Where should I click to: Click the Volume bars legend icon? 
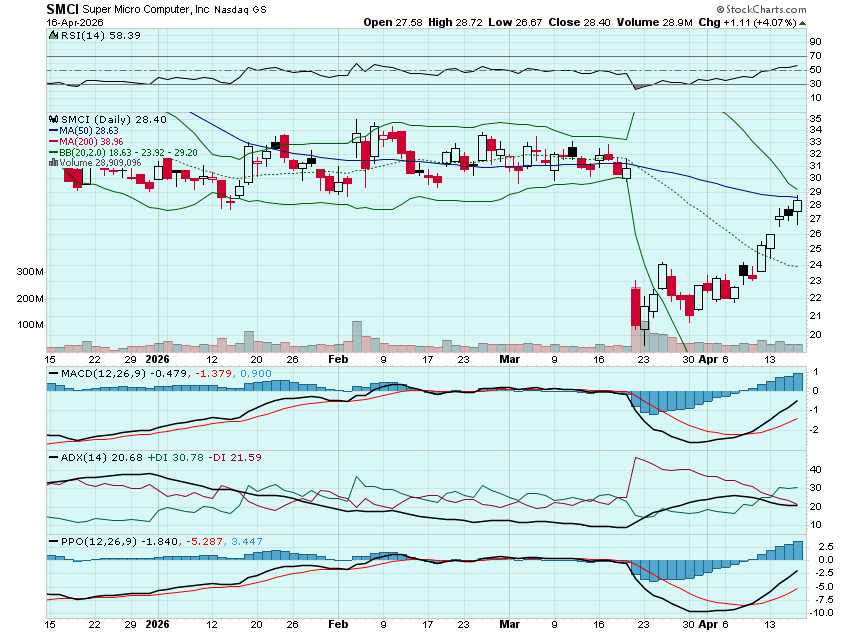[51, 162]
